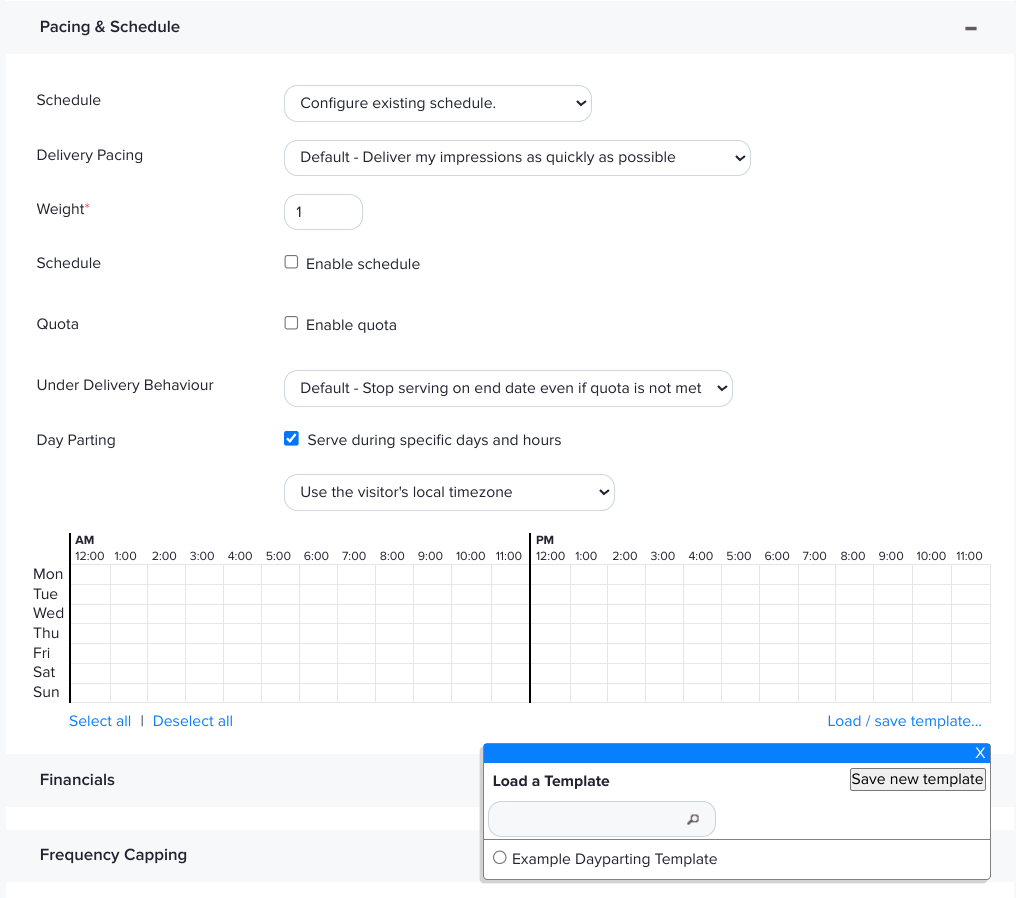The width and height of the screenshot is (1016, 898).
Task: Click the template search field
Action: point(602,819)
